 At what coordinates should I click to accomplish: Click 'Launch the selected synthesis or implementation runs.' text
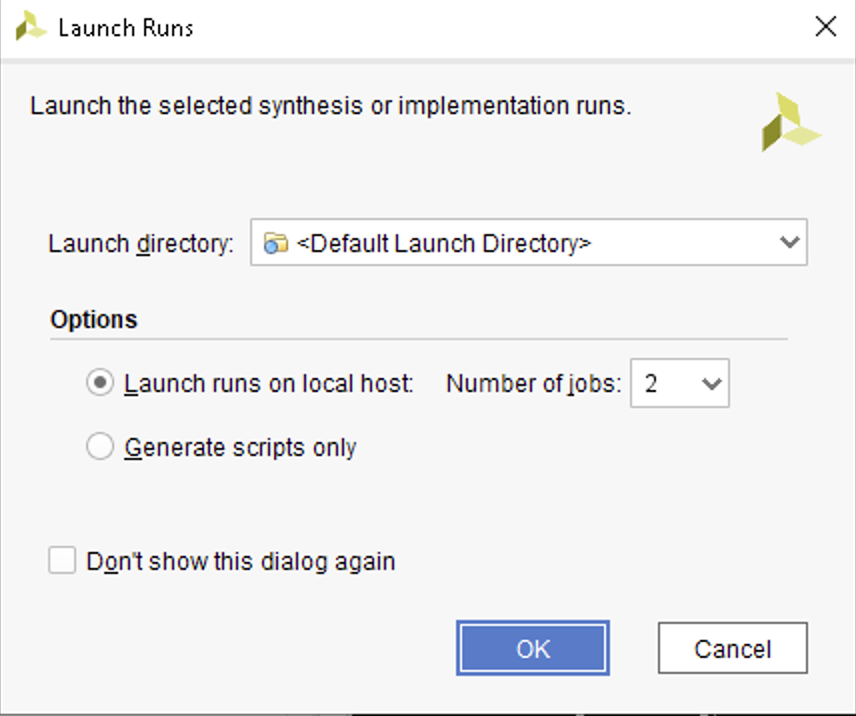point(330,106)
